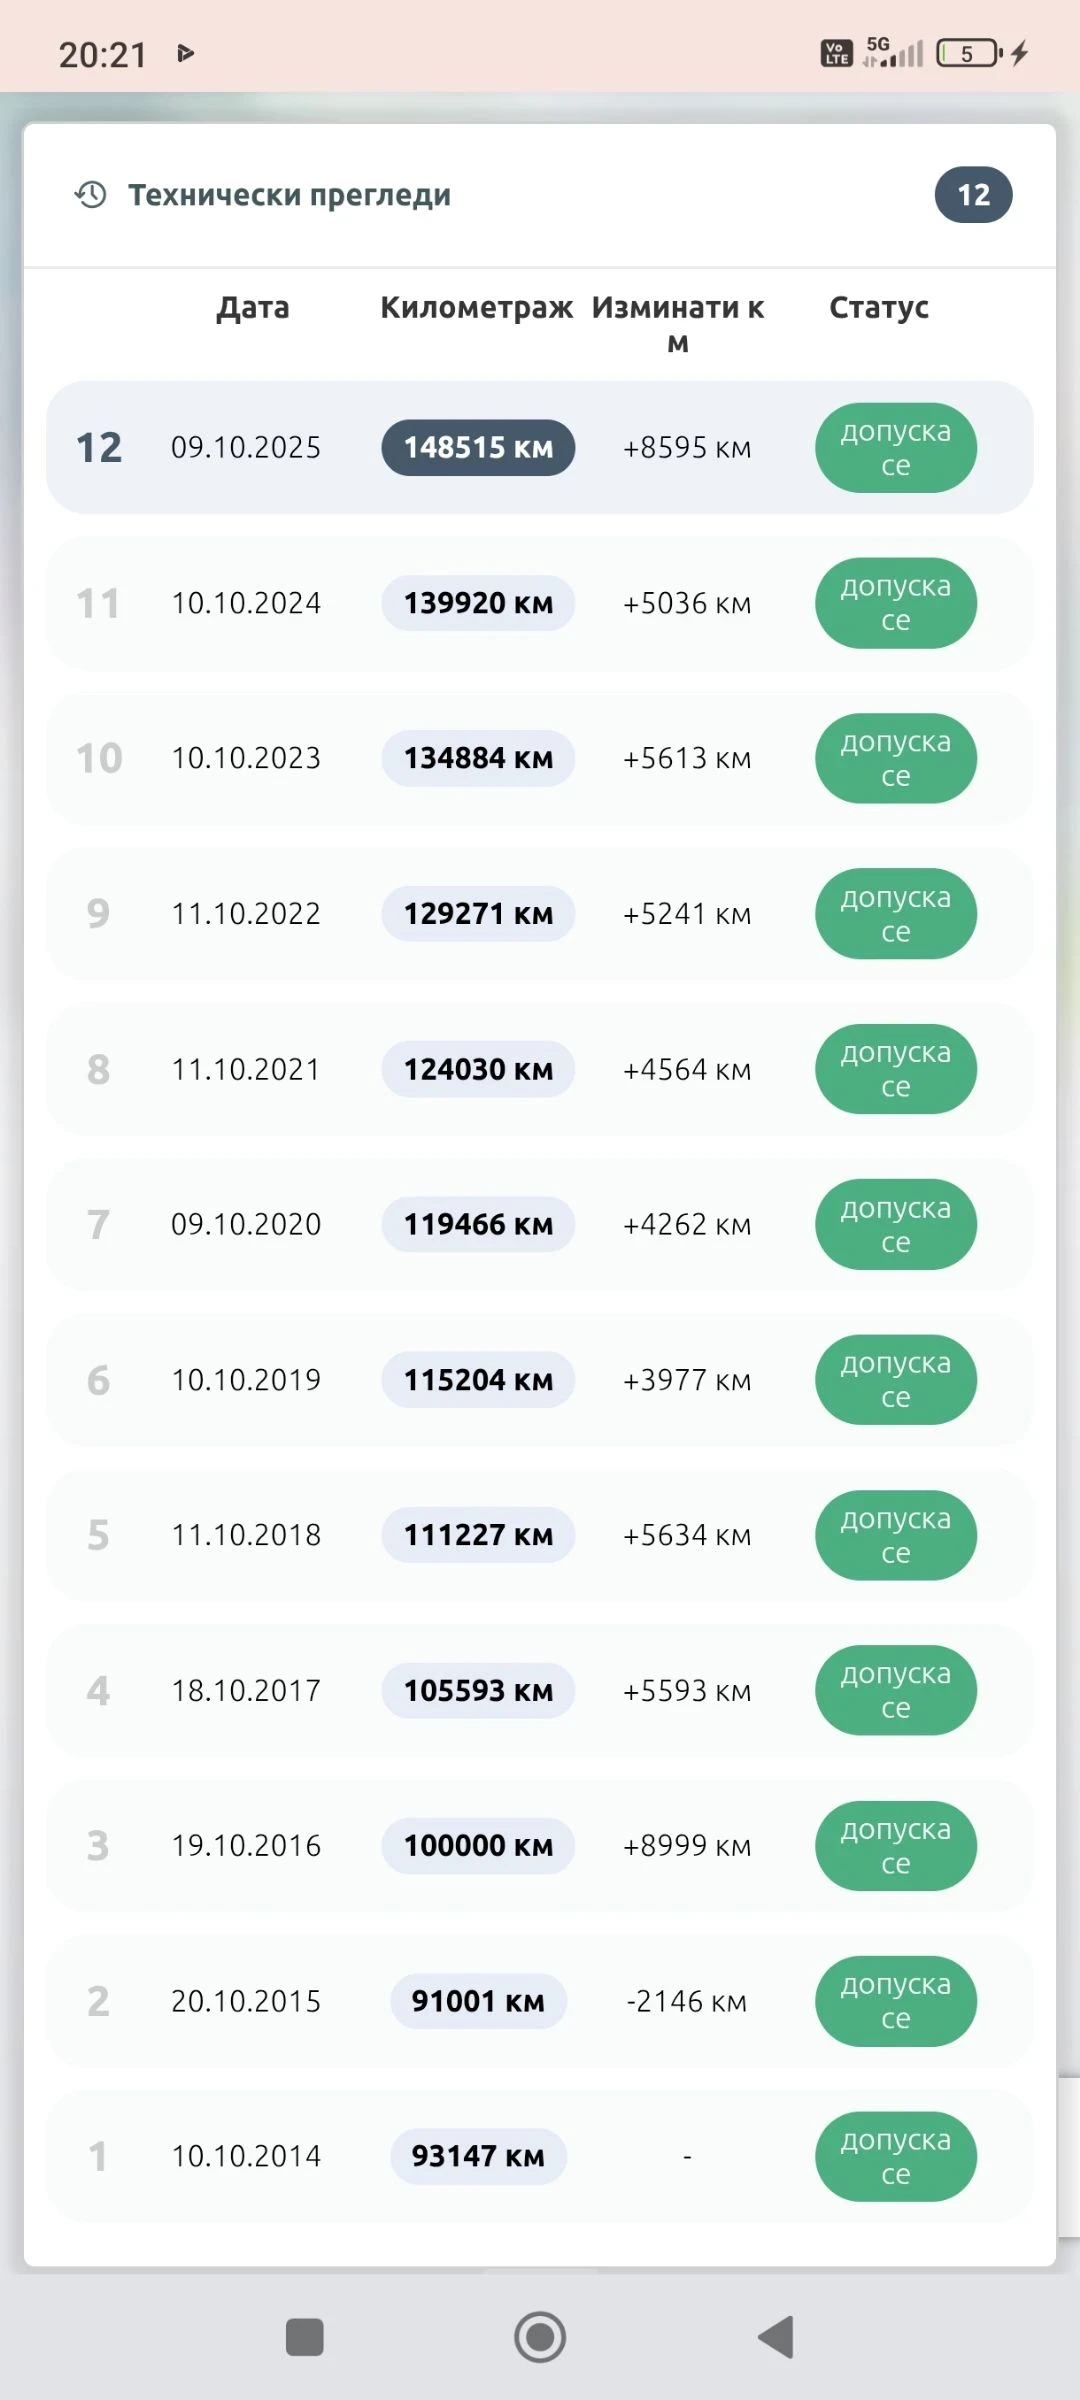
Task: Tap the history clock icon beside Технически прегледи
Action: pos(90,194)
